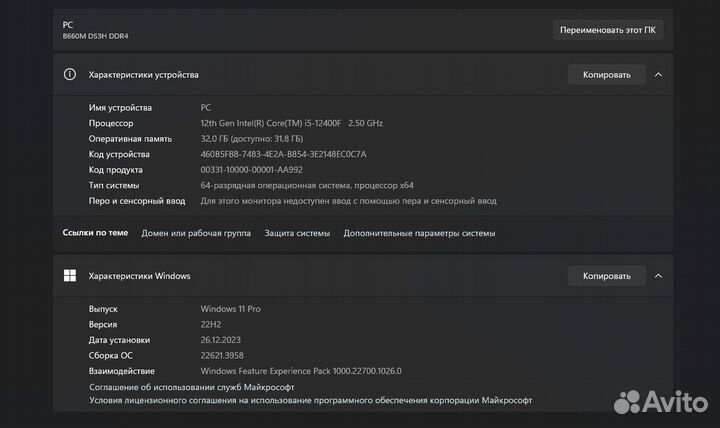Select the processor value 12th Gen Intel Core i5-12400F
The image size is (720, 428).
292,123
